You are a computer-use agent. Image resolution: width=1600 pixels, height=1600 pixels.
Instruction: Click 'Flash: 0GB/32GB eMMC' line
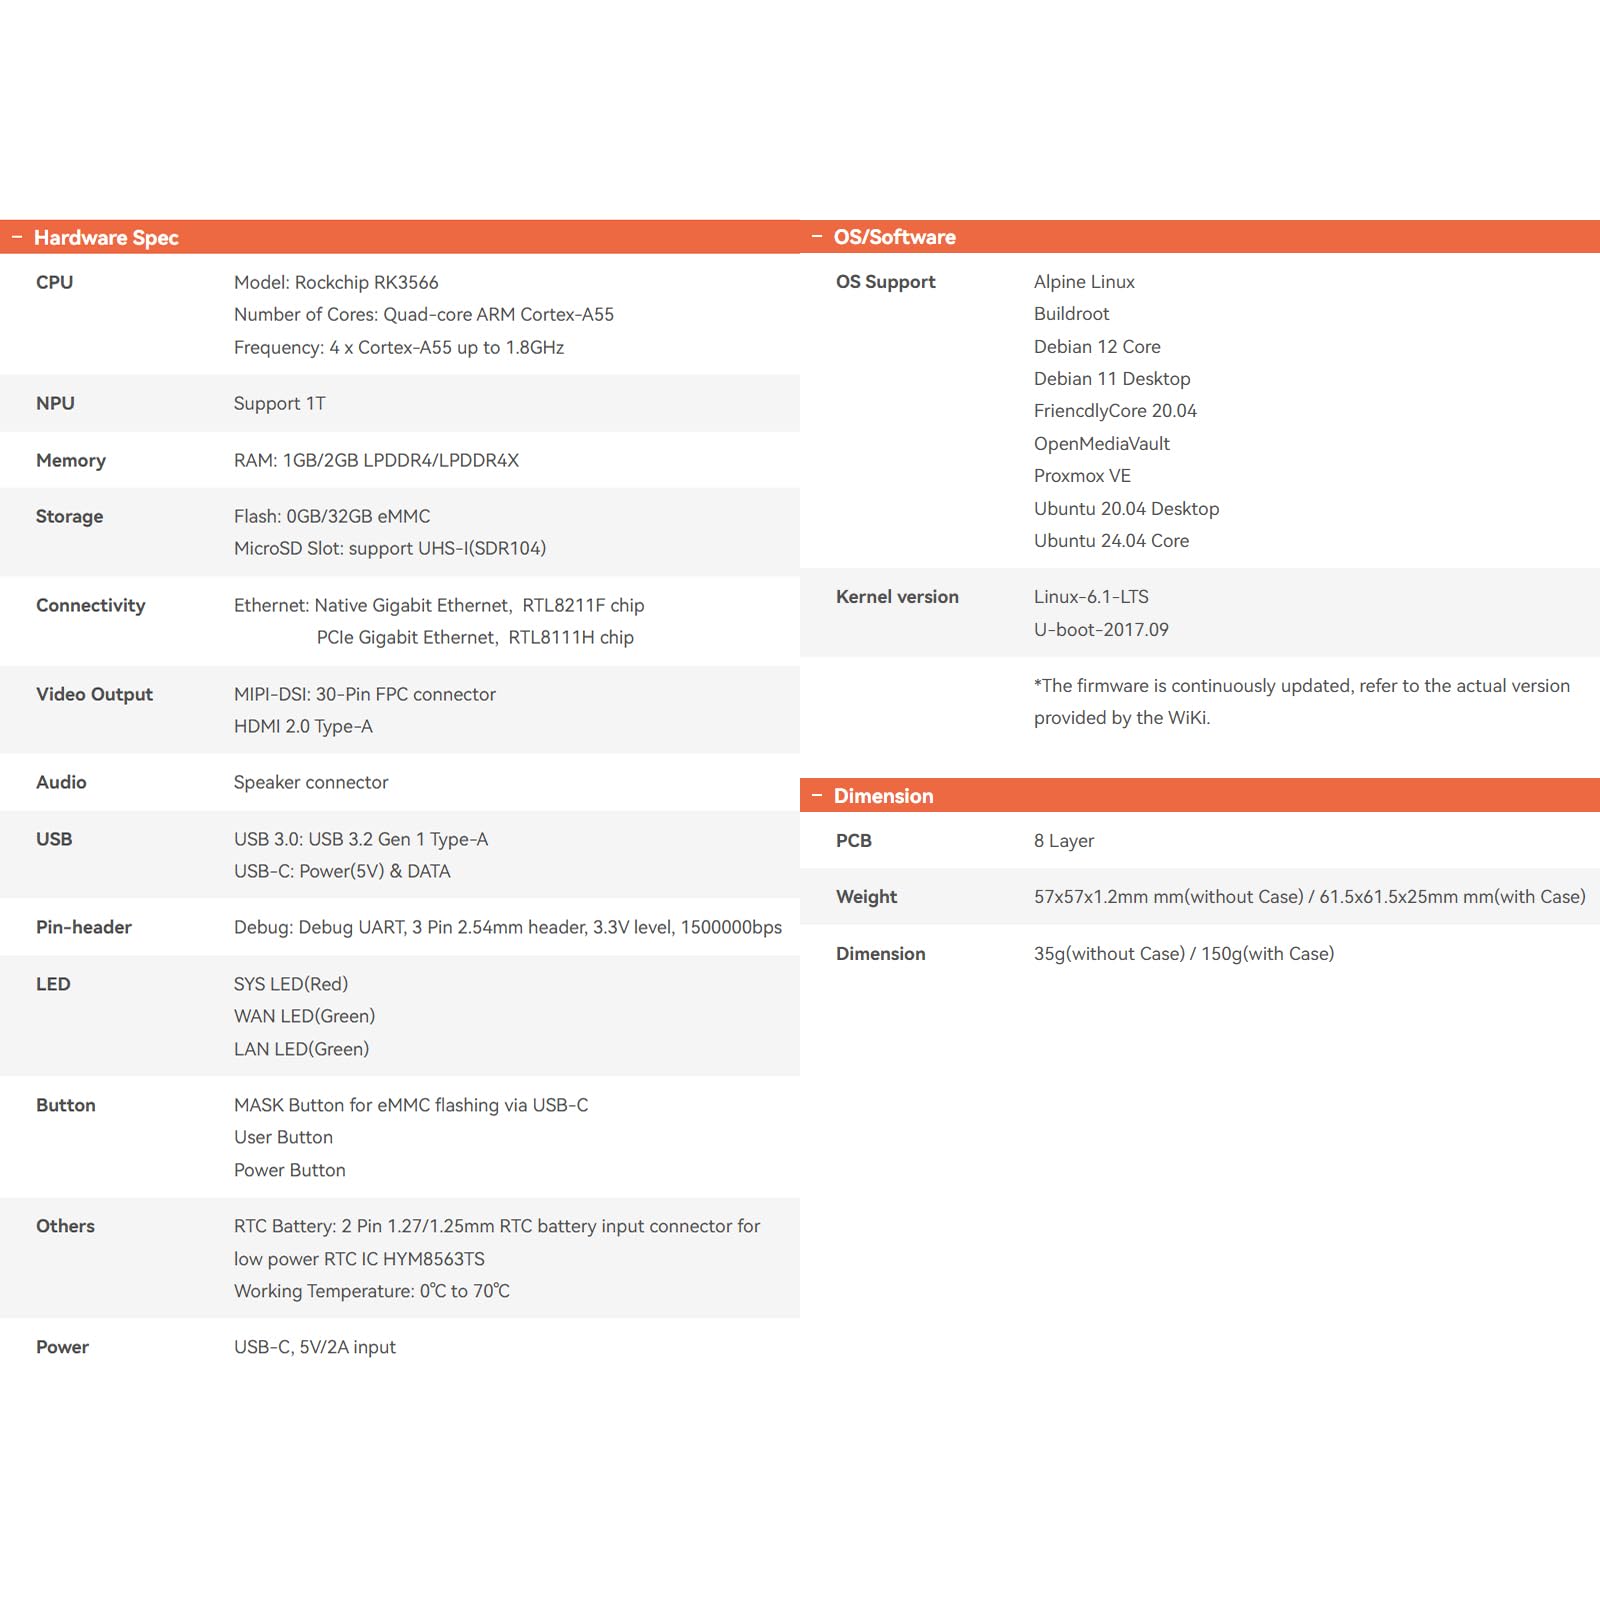tap(332, 516)
